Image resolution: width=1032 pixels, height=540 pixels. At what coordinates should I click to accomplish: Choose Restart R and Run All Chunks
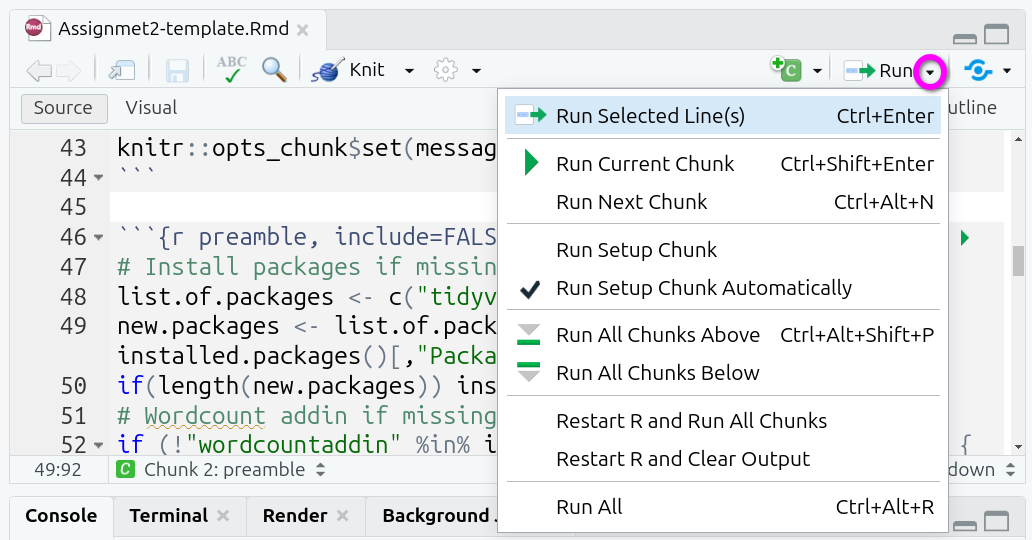click(x=723, y=421)
